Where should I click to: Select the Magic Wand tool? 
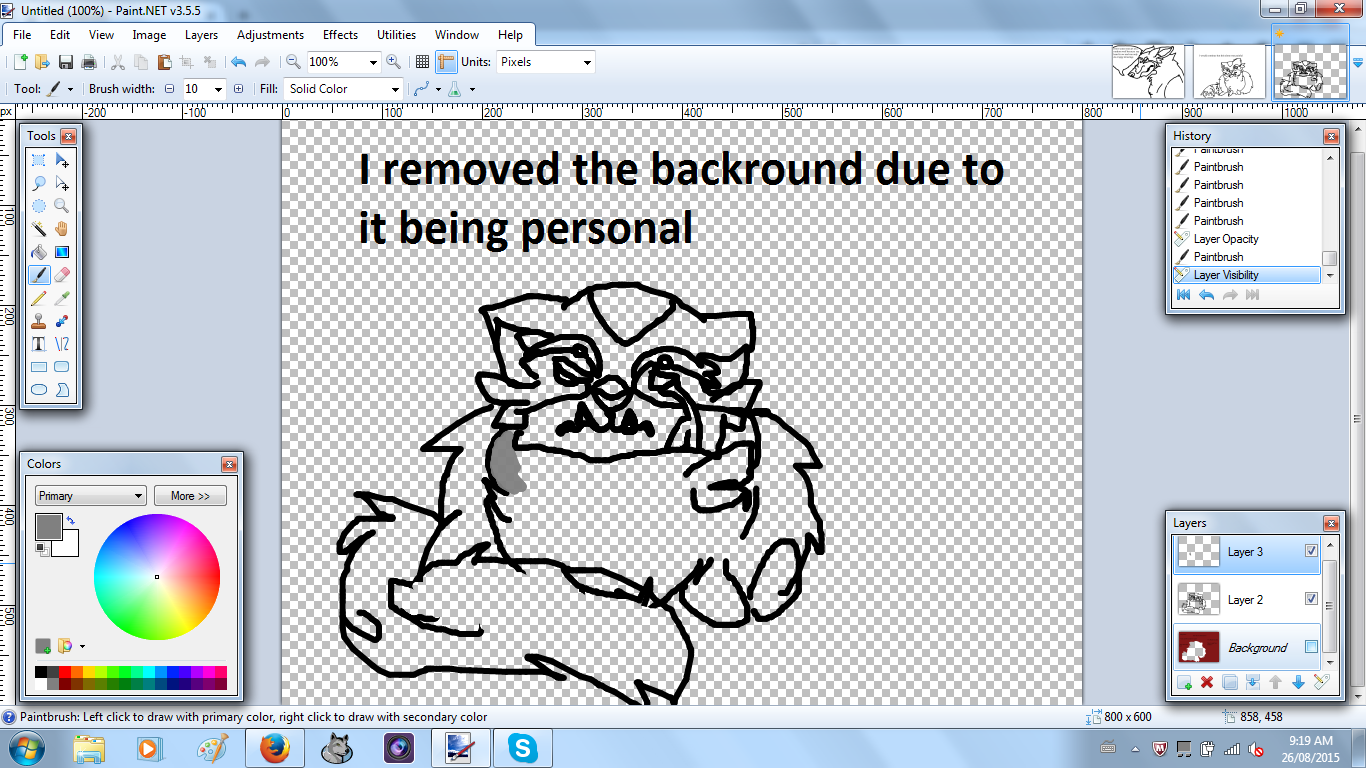click(x=39, y=229)
